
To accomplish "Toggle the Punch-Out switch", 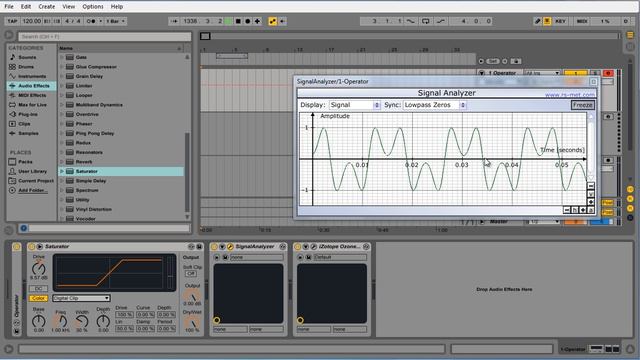I will [441, 21].
